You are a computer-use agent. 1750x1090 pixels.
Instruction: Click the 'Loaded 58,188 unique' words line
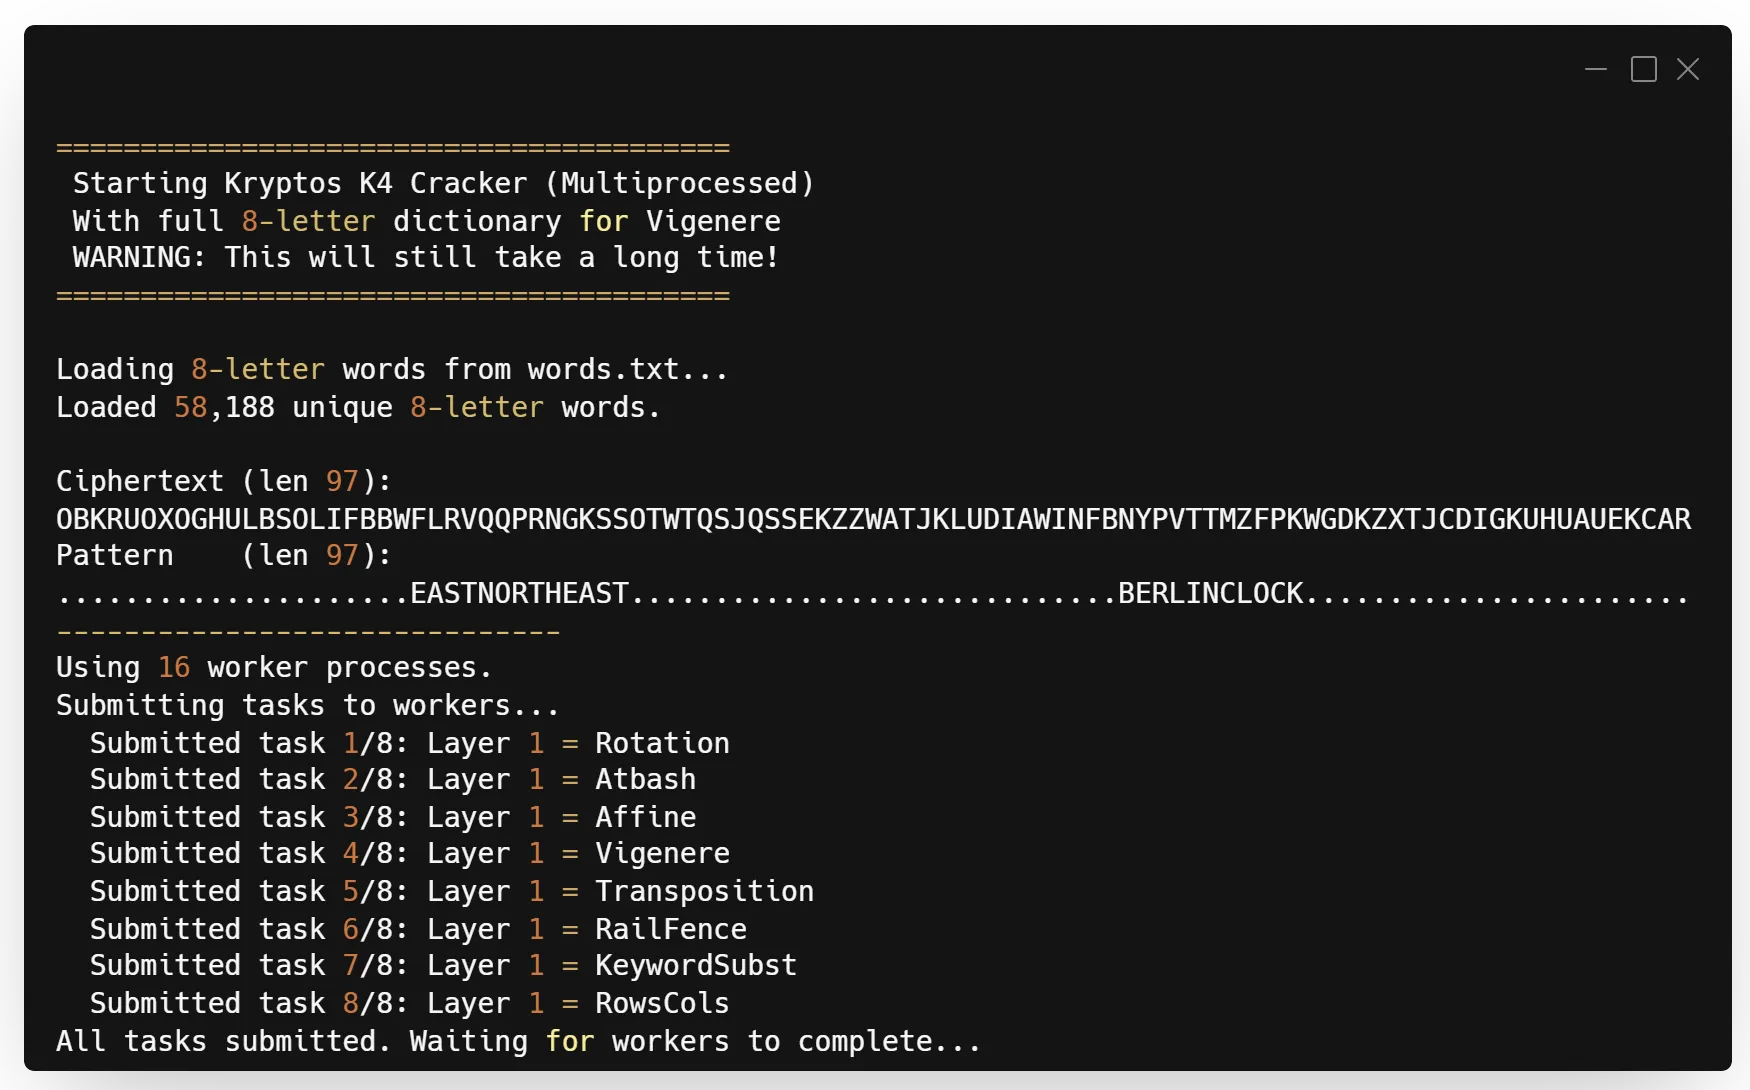(358, 407)
